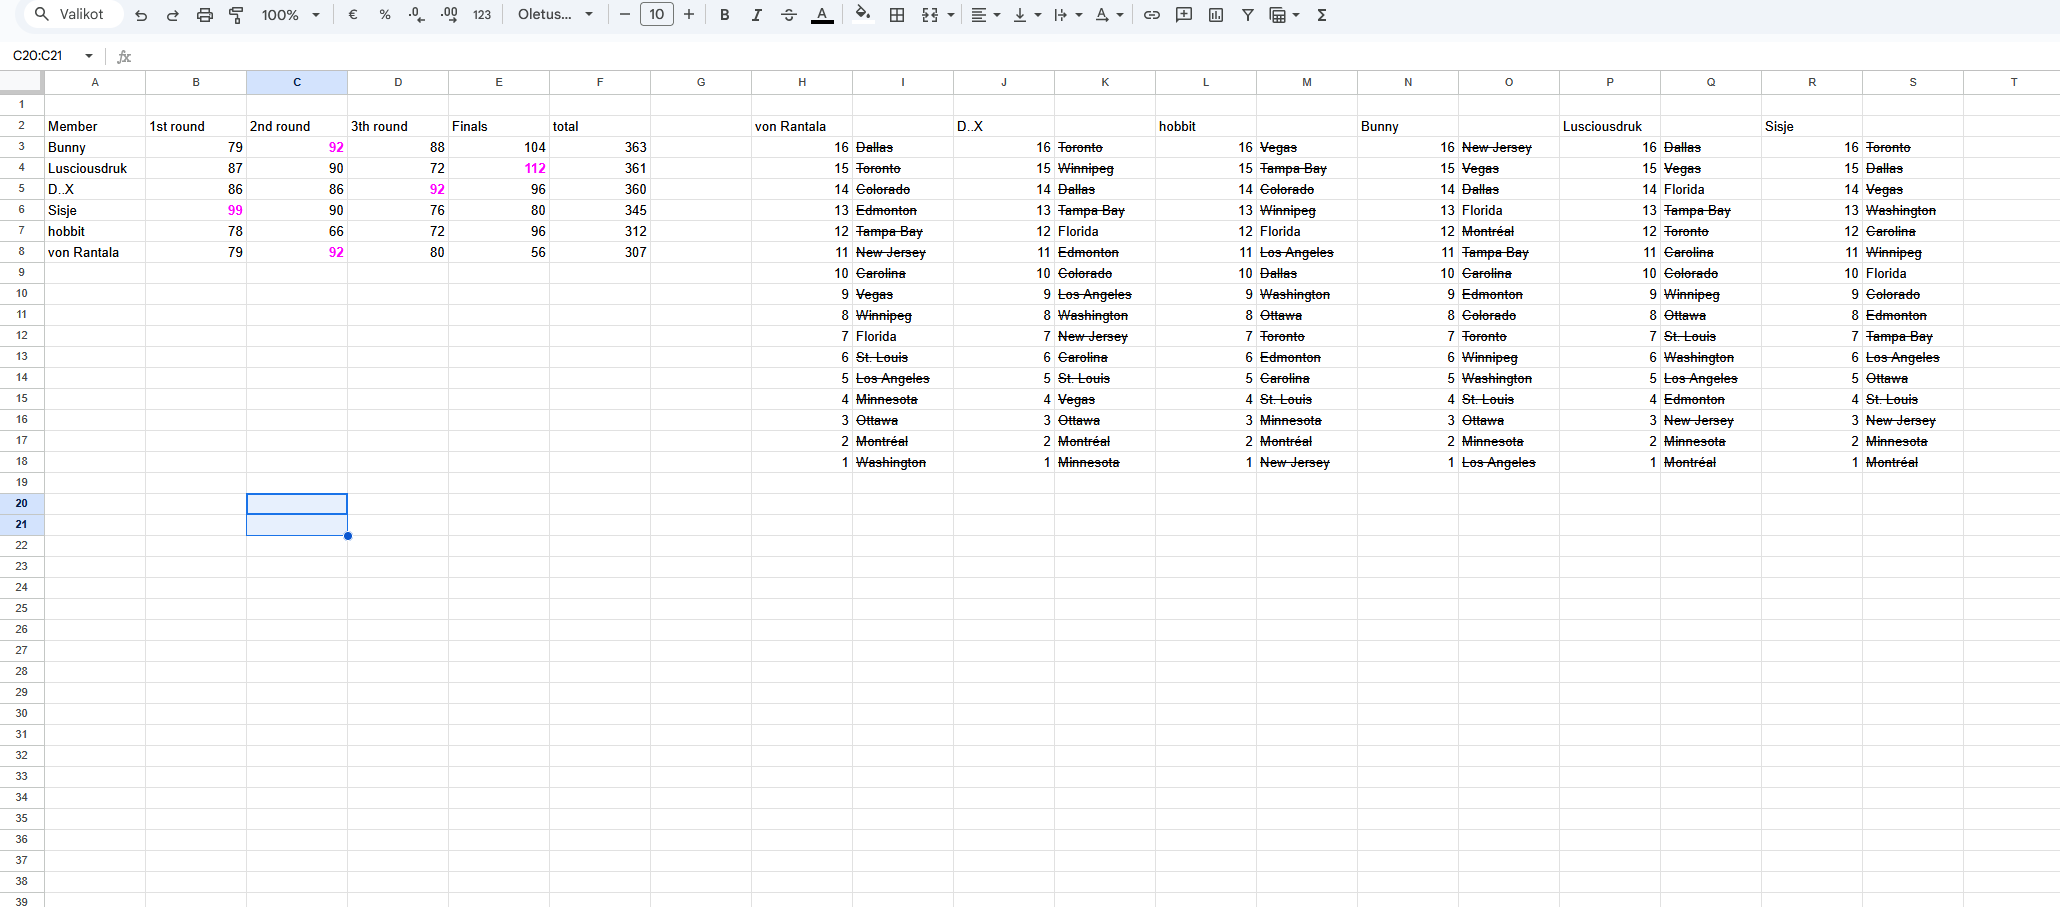The width and height of the screenshot is (2060, 907).
Task: Select the 'von Rantala' heading in column H
Action: pyautogui.click(x=802, y=126)
